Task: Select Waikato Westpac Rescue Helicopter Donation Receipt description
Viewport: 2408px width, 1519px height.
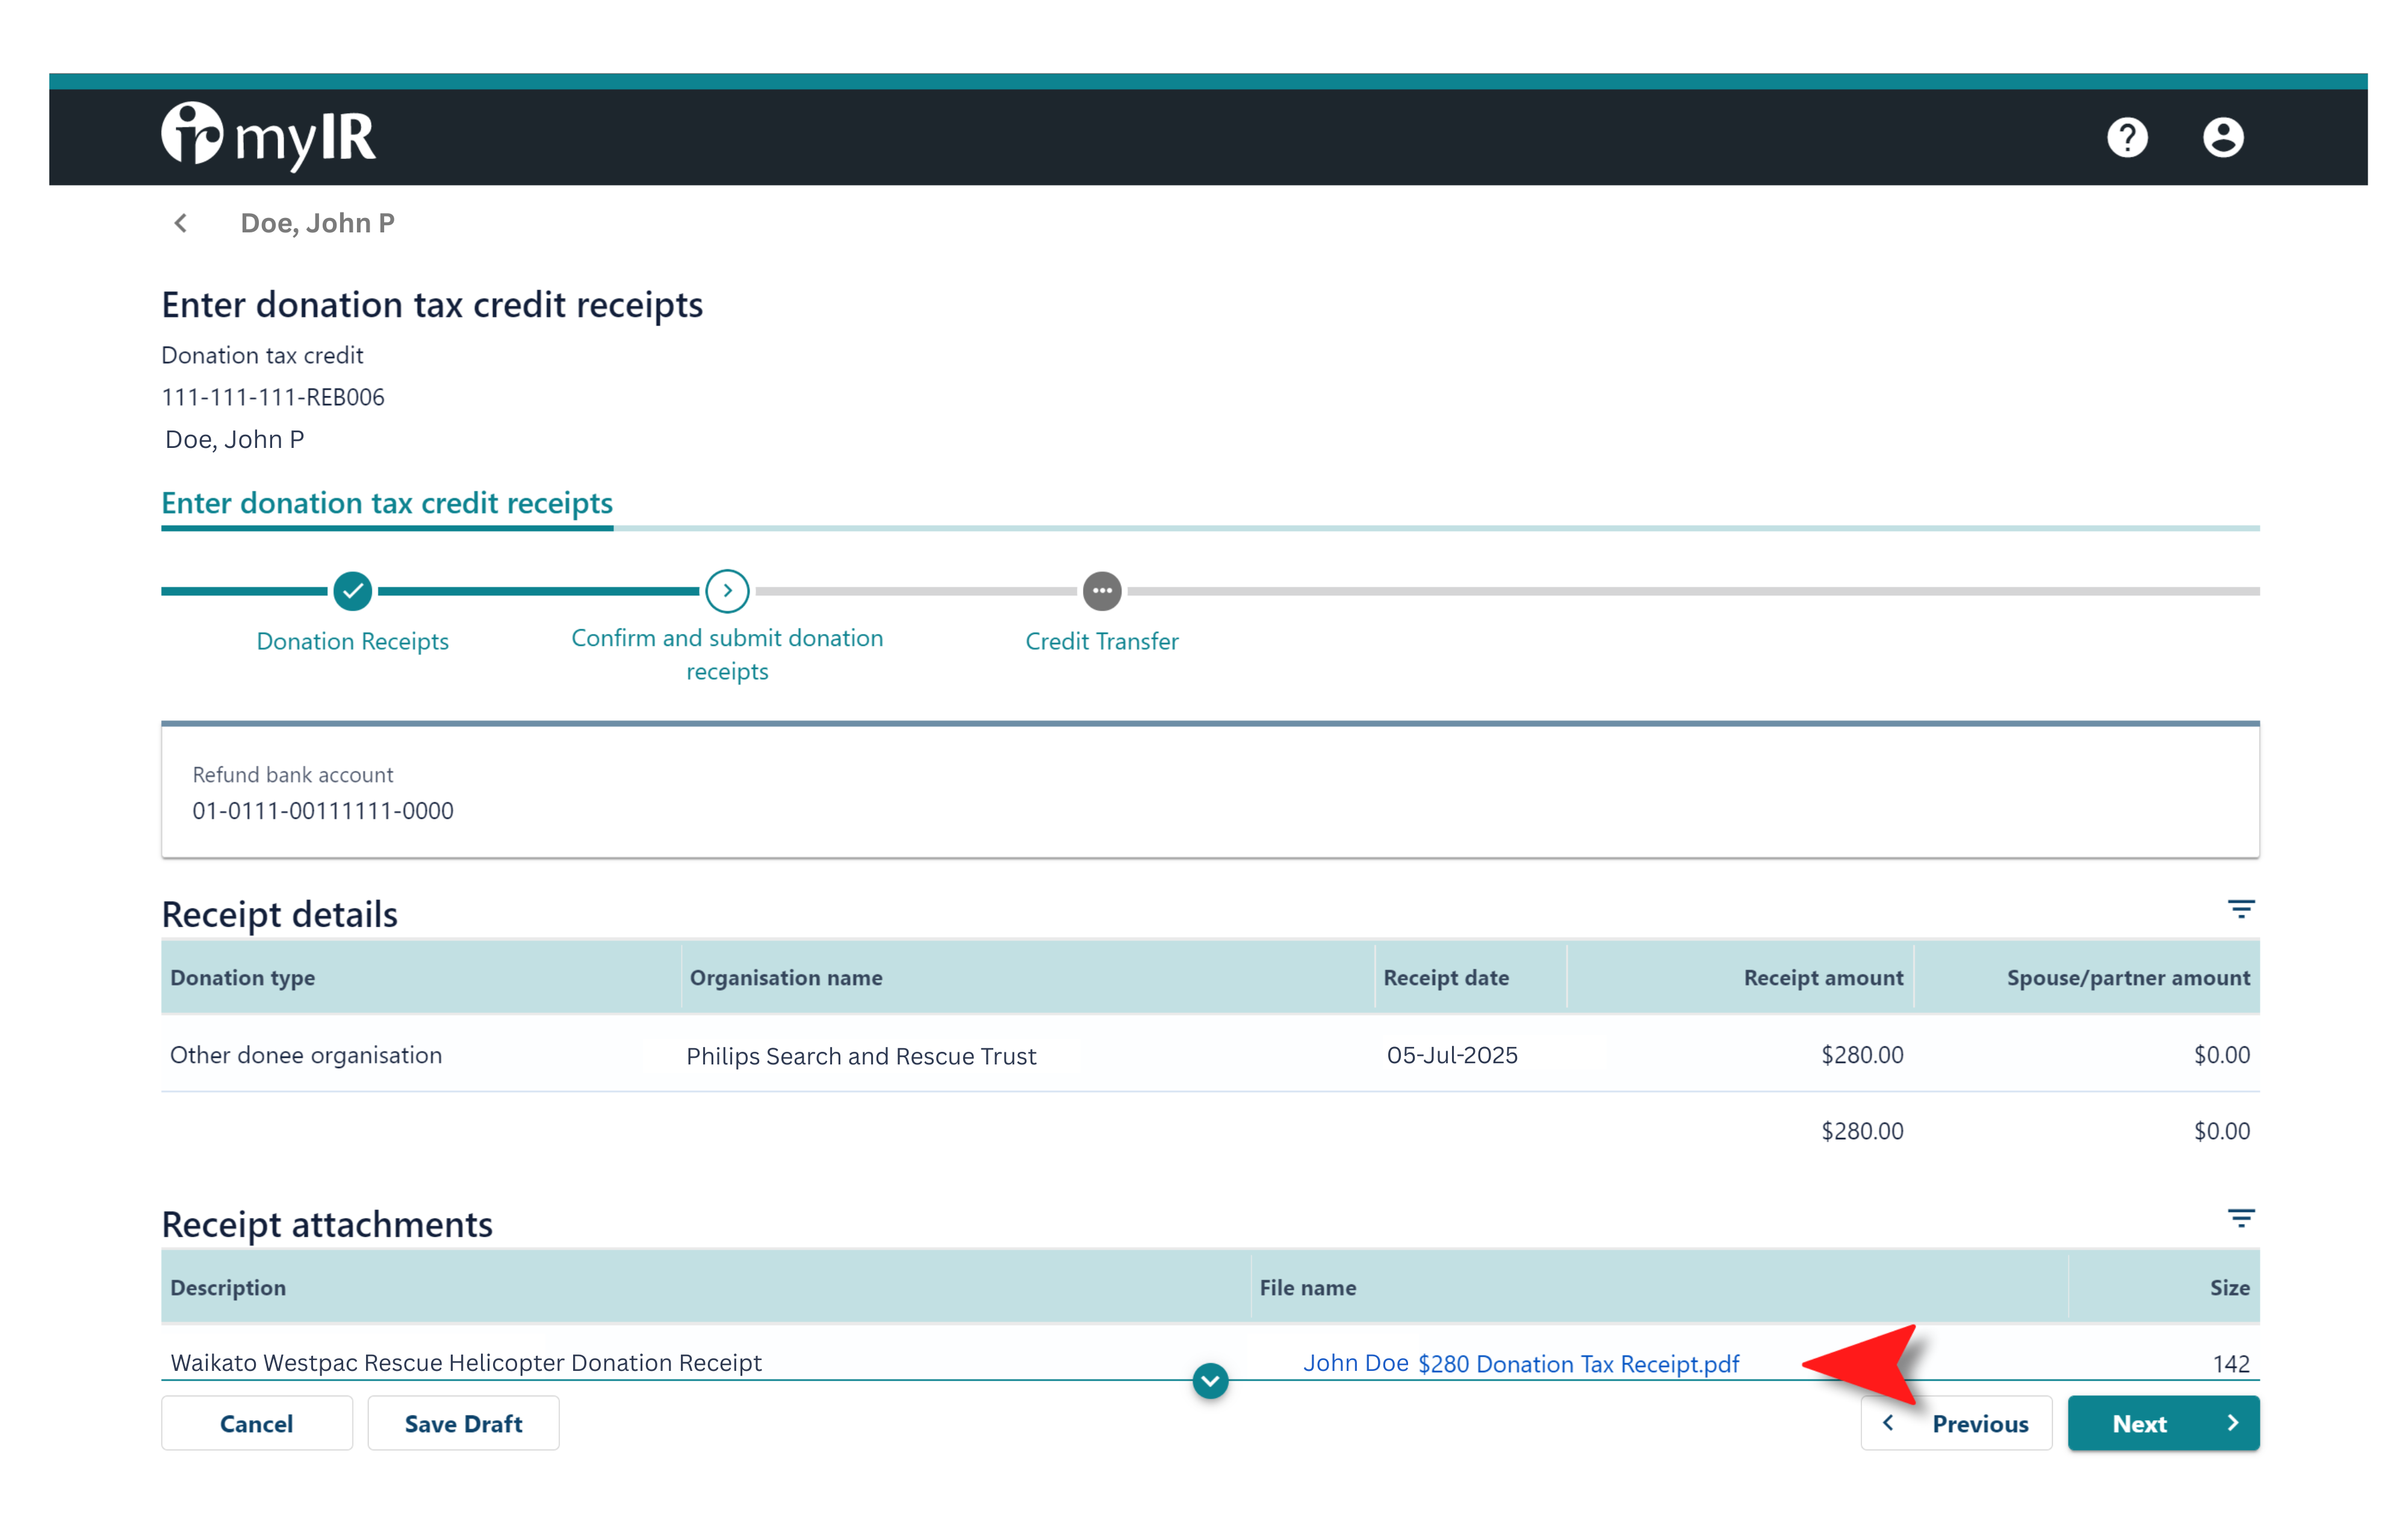Action: (x=466, y=1362)
